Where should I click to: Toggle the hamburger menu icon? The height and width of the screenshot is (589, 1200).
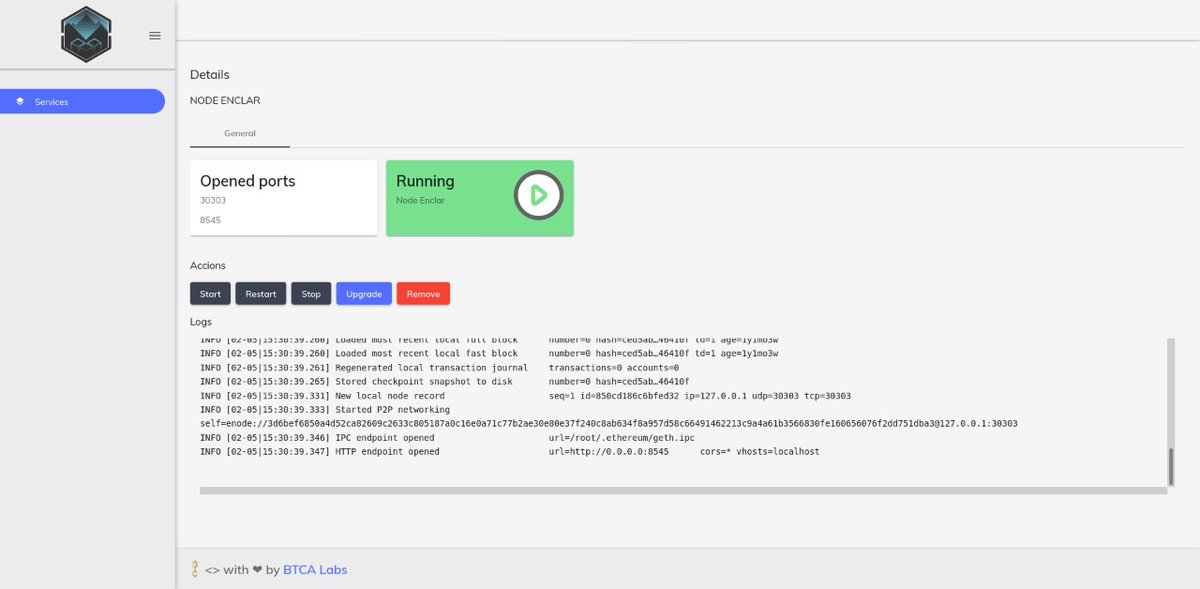[x=155, y=36]
